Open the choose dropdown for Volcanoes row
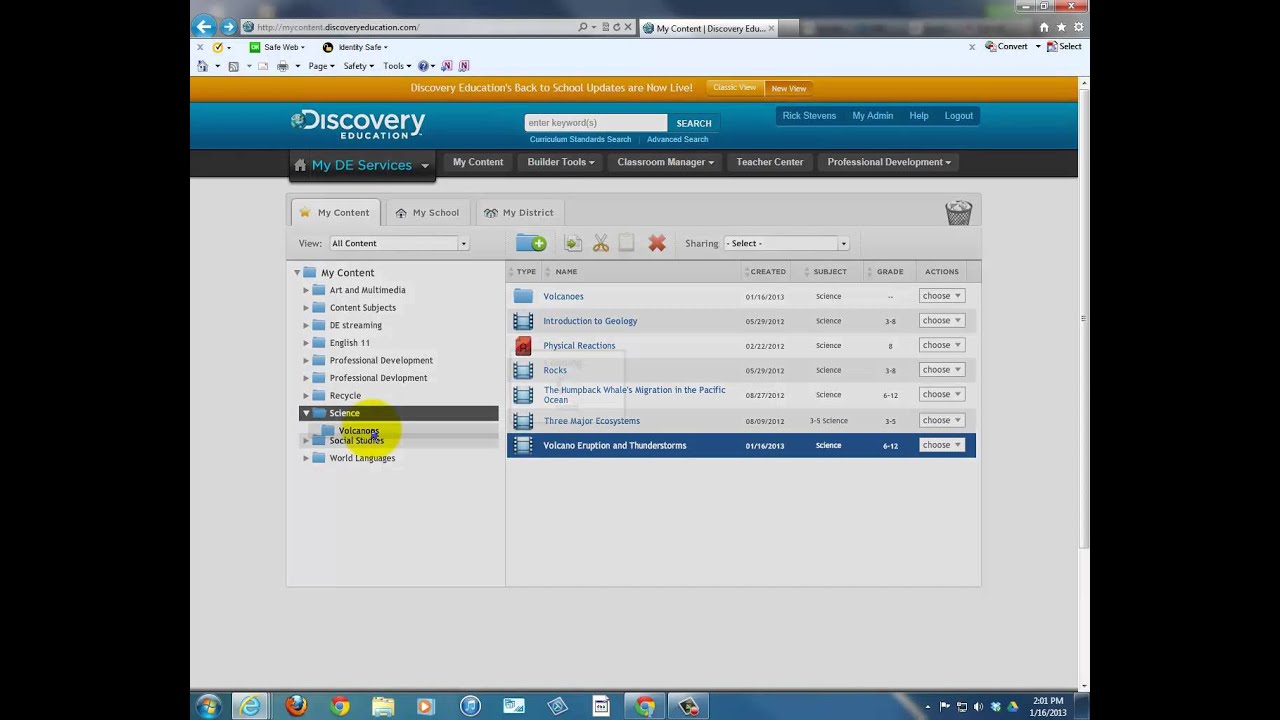The image size is (1280, 720). click(x=941, y=296)
